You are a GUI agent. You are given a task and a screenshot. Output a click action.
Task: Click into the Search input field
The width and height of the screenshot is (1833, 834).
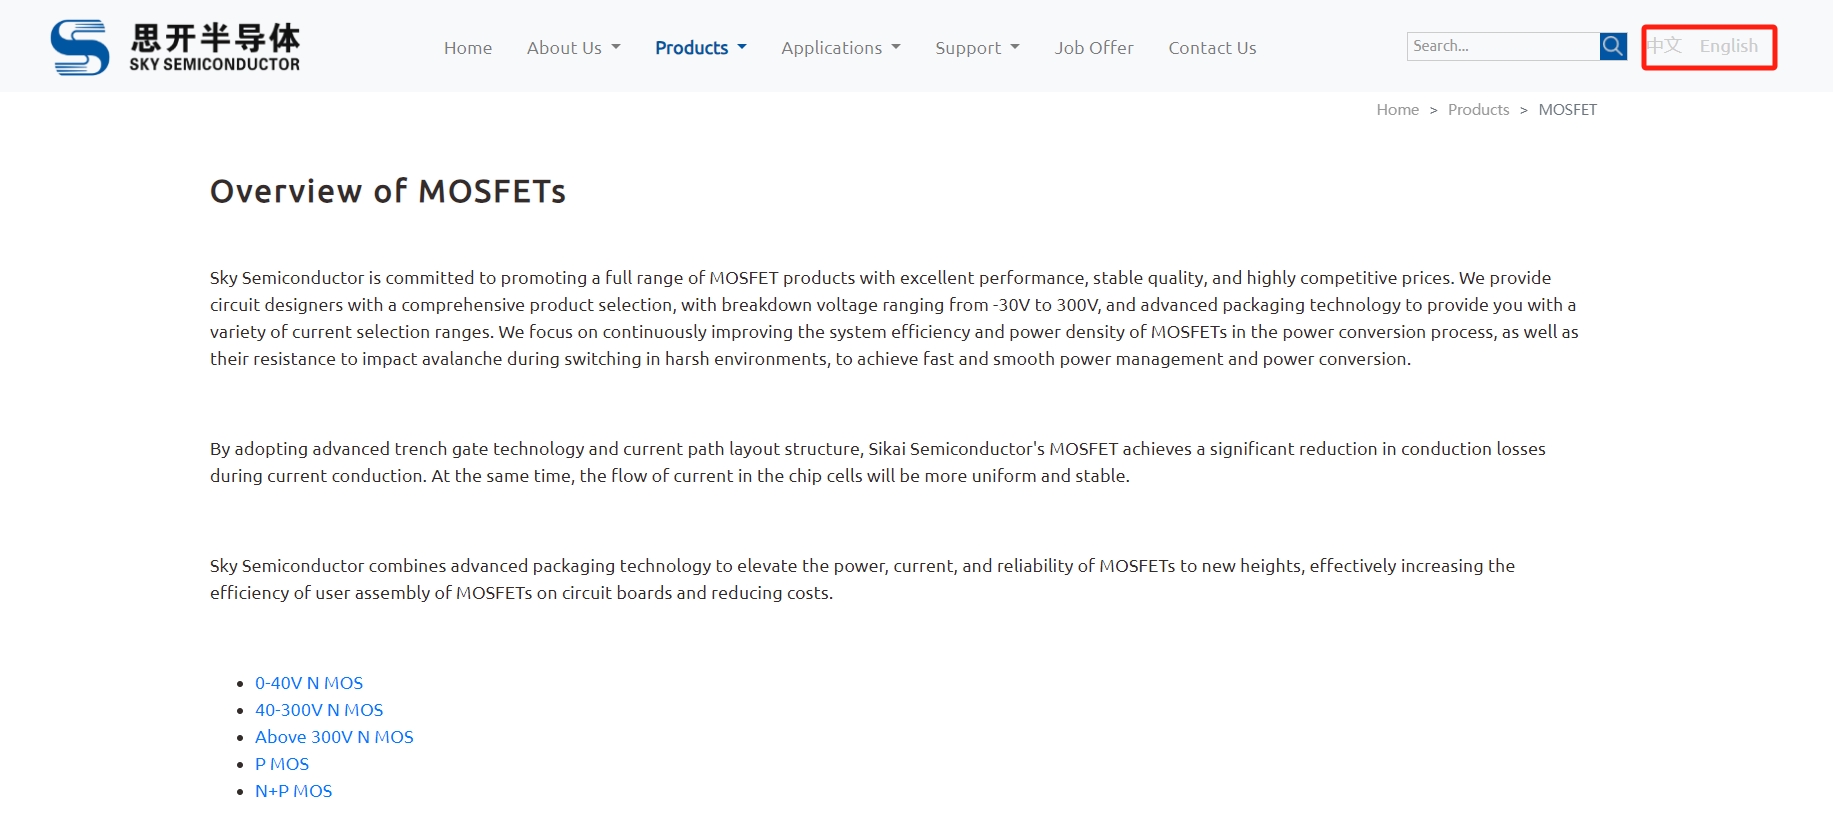(x=1502, y=46)
